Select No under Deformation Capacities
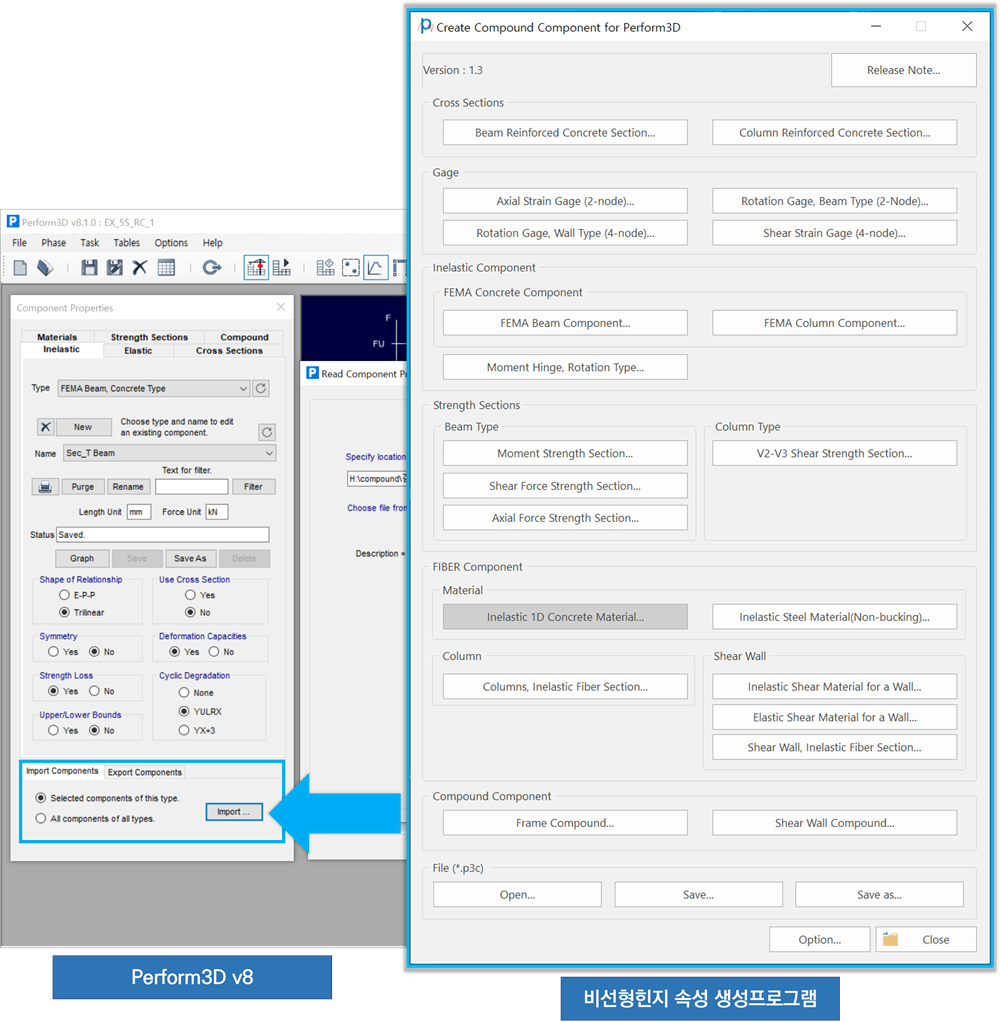1000x1022 pixels. coord(214,652)
